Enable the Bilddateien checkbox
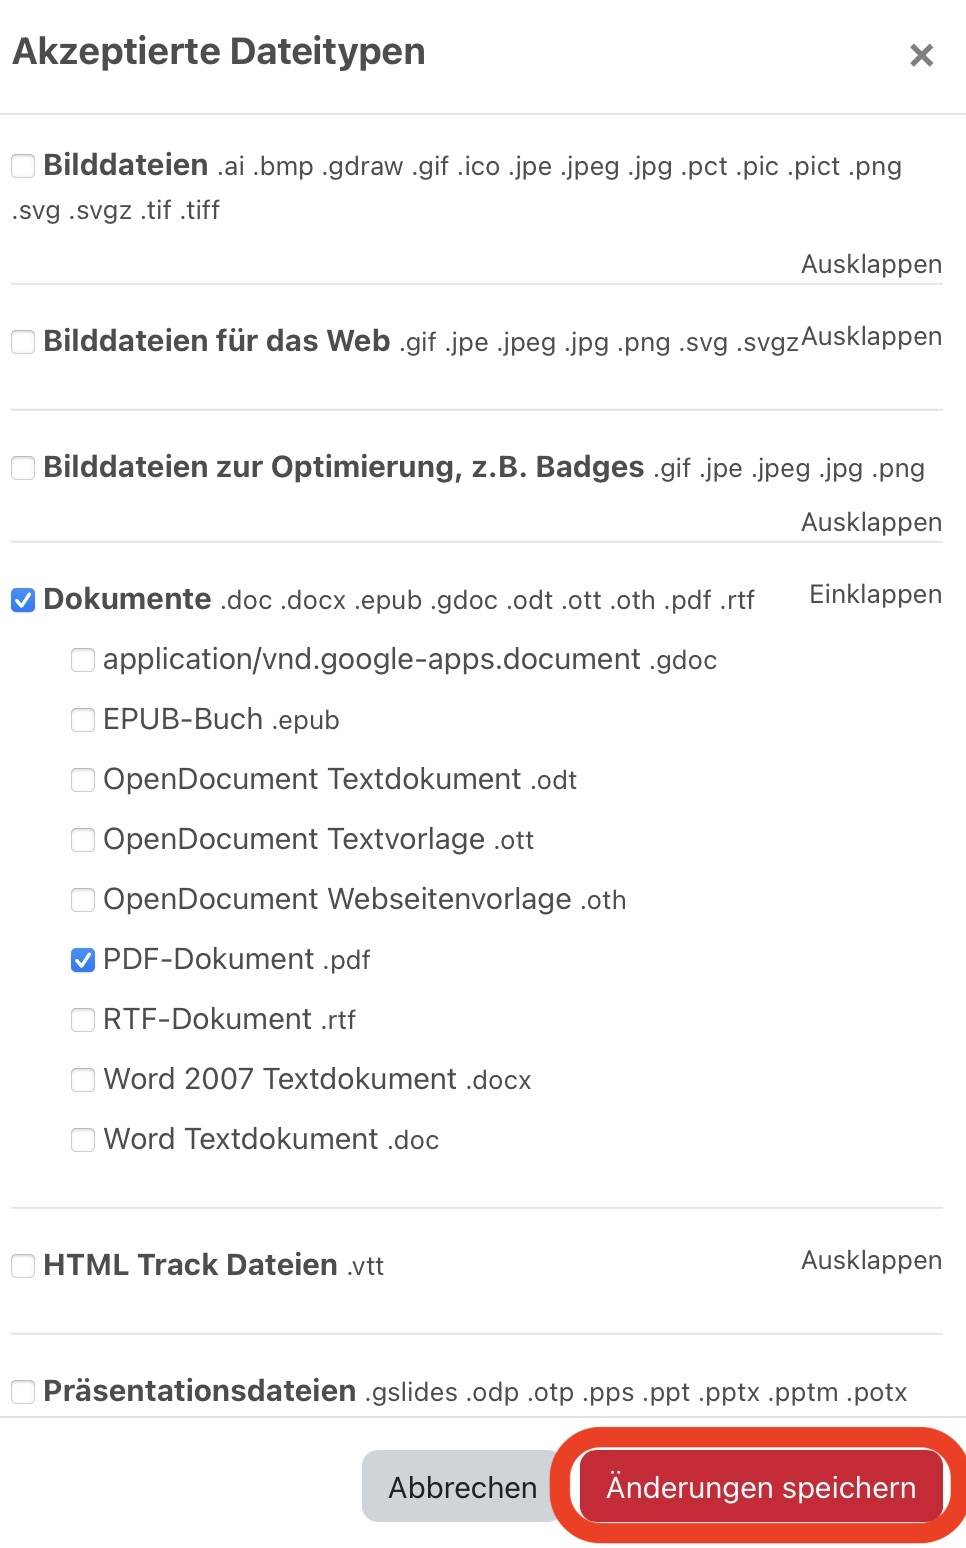Screen dimensions: 966x1548 (23, 166)
